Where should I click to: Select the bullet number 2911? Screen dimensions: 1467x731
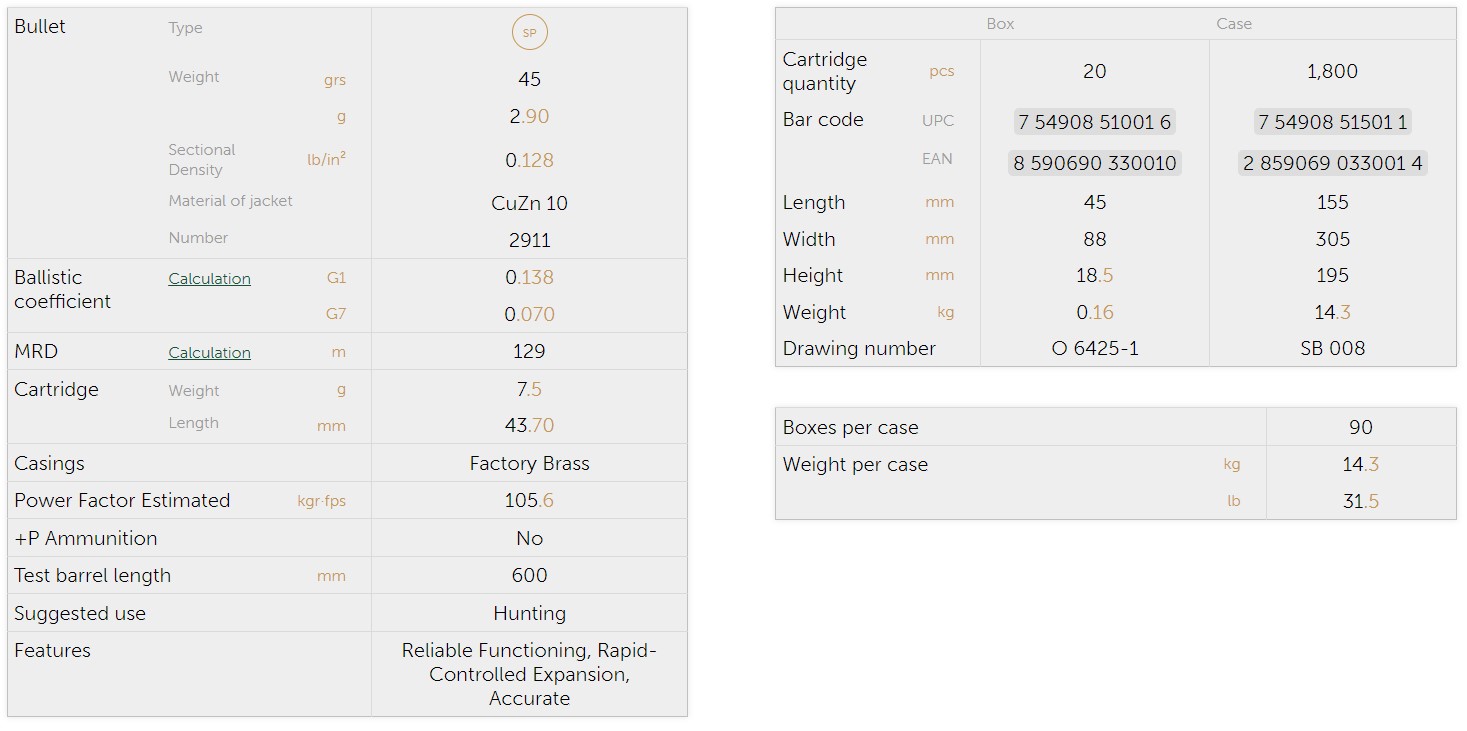tap(529, 240)
